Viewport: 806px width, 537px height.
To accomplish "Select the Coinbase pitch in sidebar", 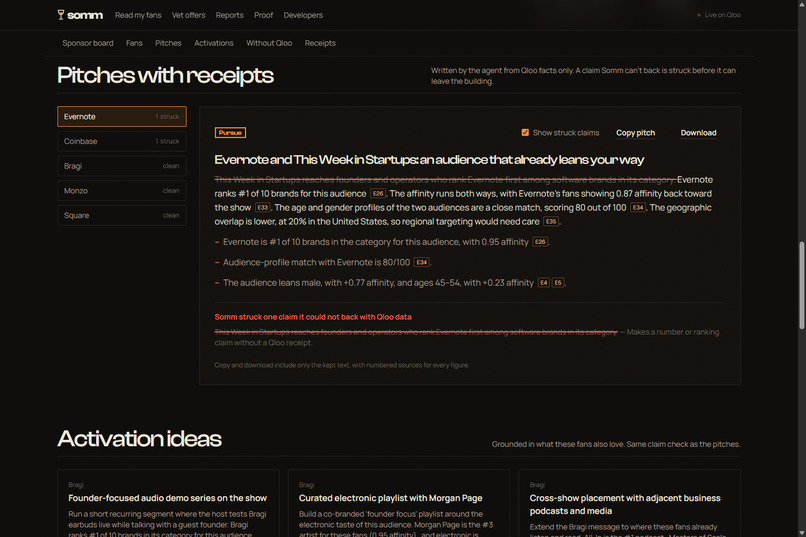I will pos(122,141).
